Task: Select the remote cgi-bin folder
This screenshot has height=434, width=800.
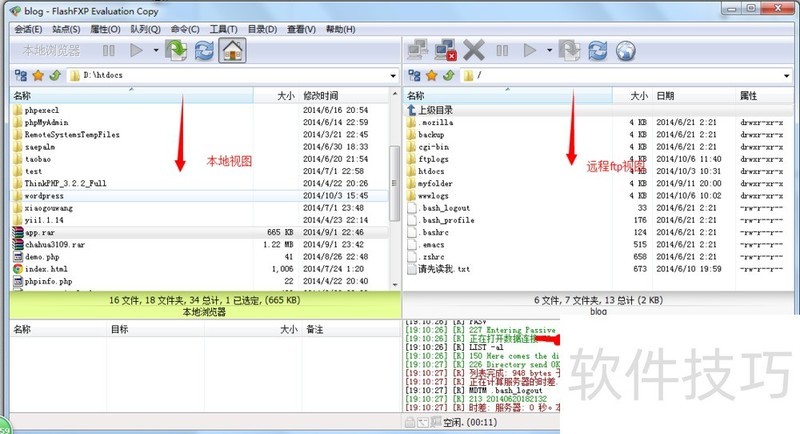Action: pos(433,147)
